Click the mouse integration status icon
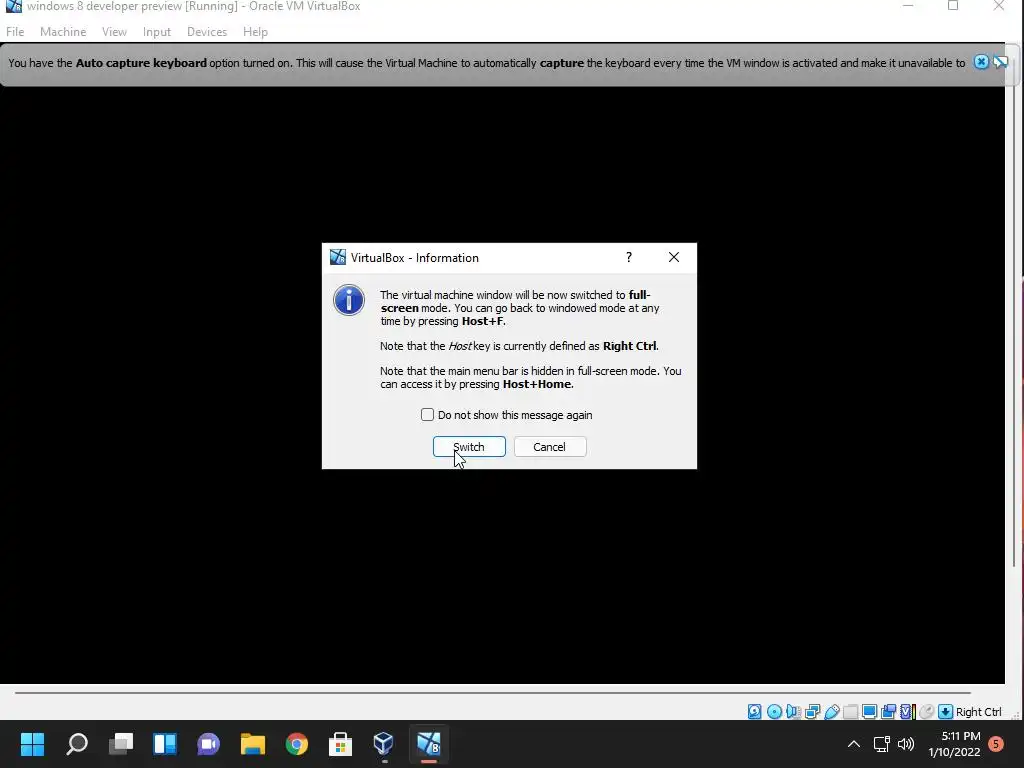The height and width of the screenshot is (768, 1024). (x=926, y=712)
